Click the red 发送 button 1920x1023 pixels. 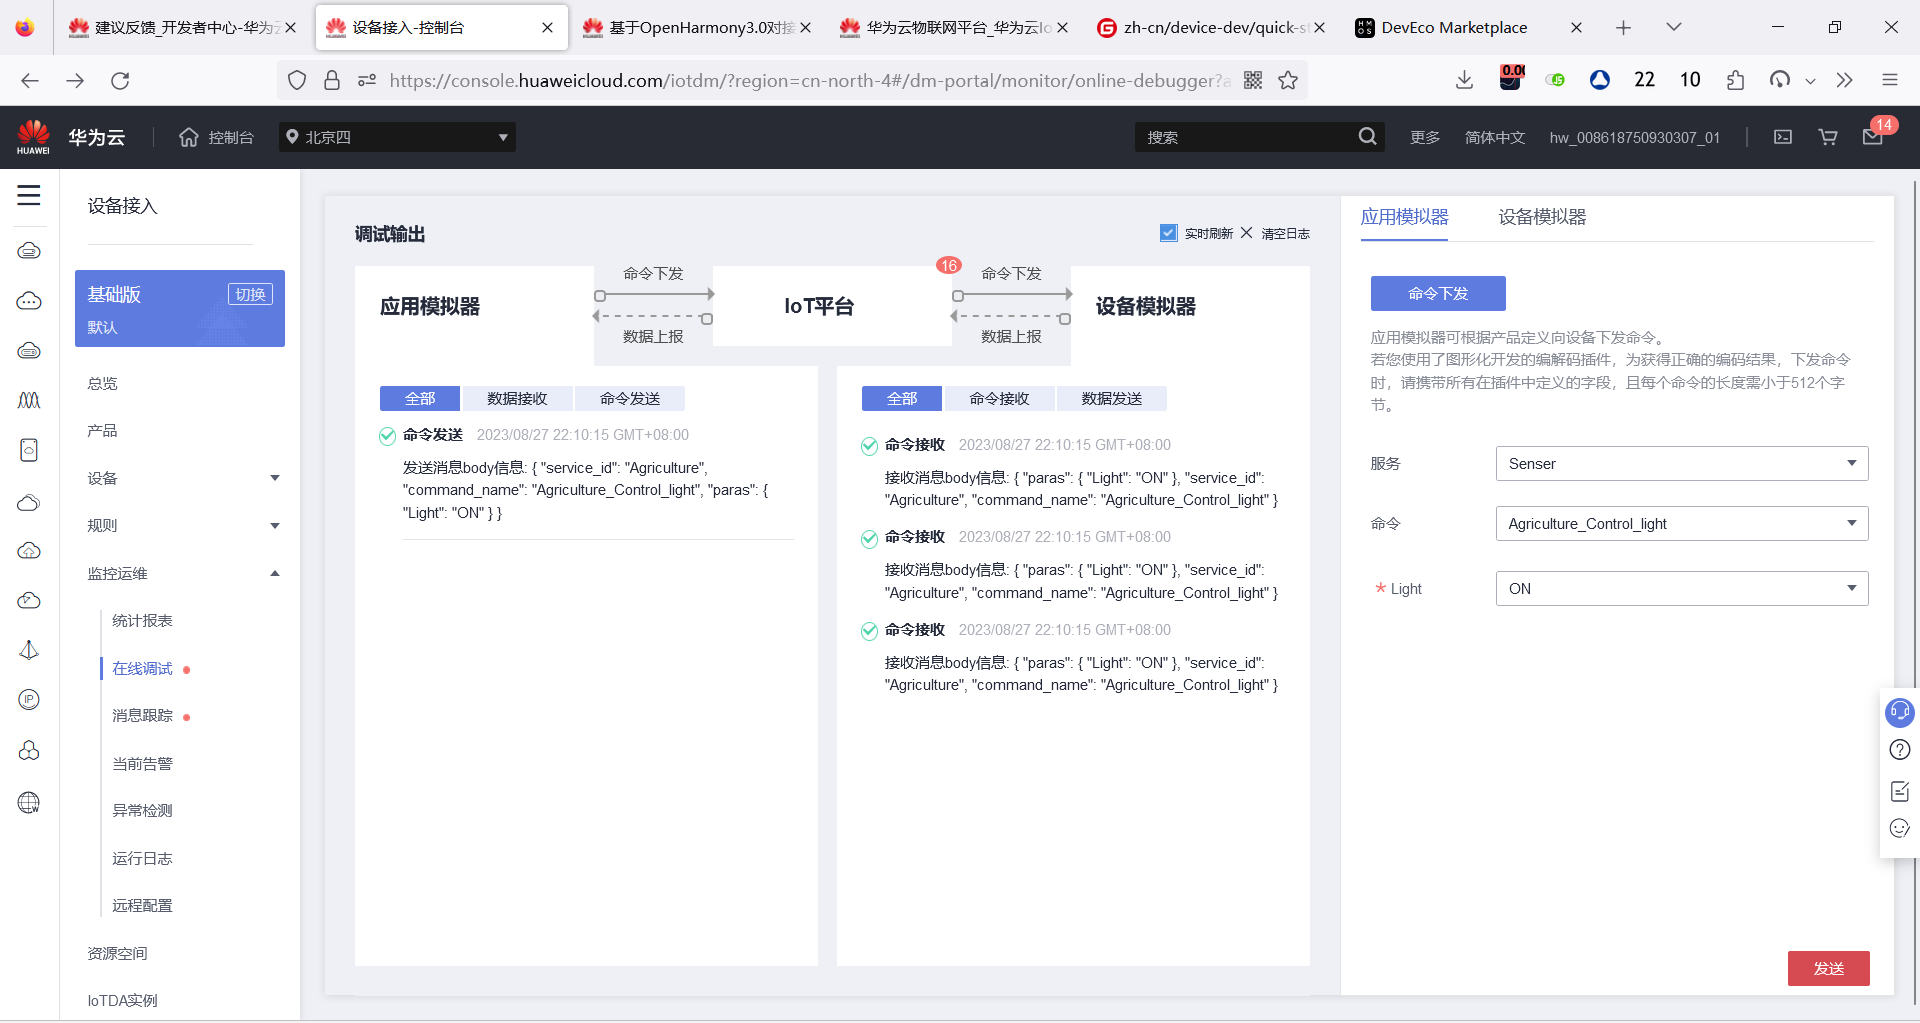[1828, 968]
